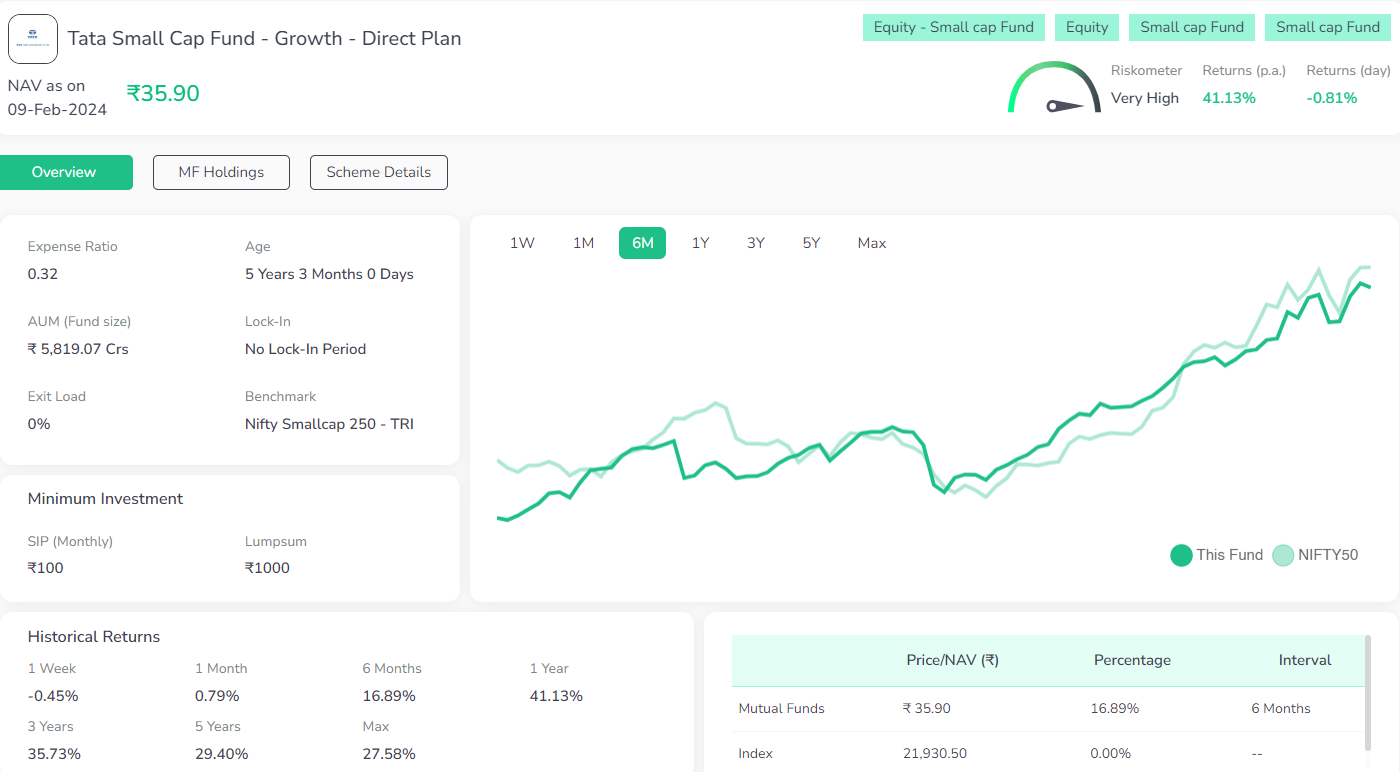1400x772 pixels.
Task: Open the Scheme Details tab
Action: 378,172
